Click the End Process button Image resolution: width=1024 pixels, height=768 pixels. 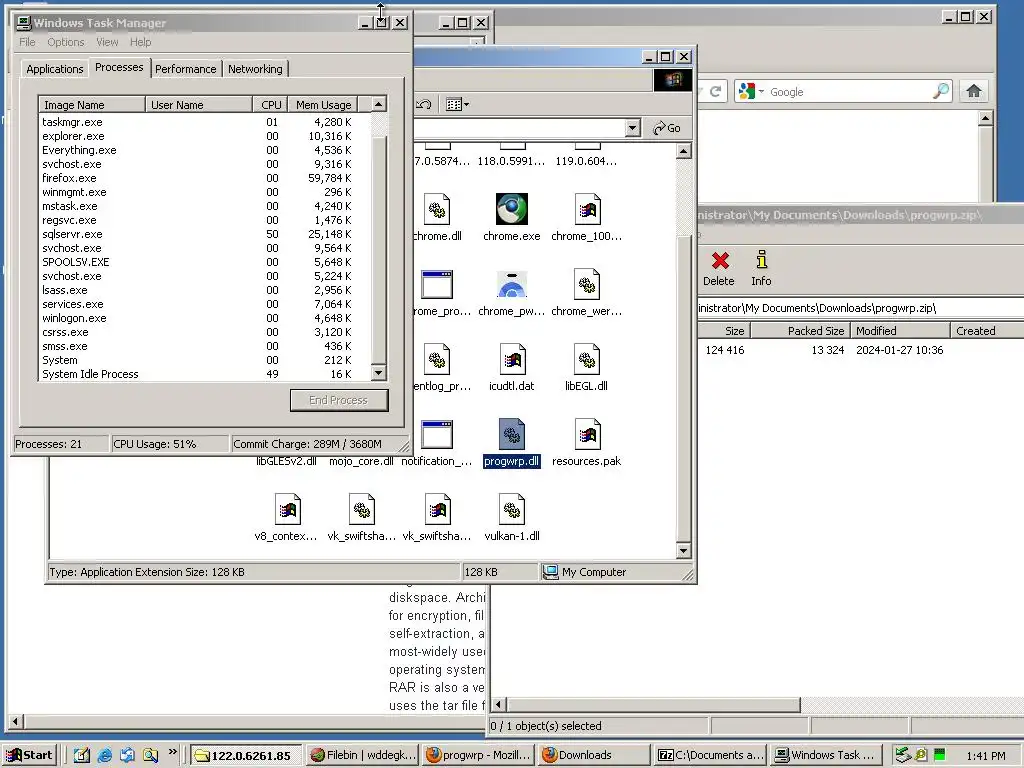339,400
